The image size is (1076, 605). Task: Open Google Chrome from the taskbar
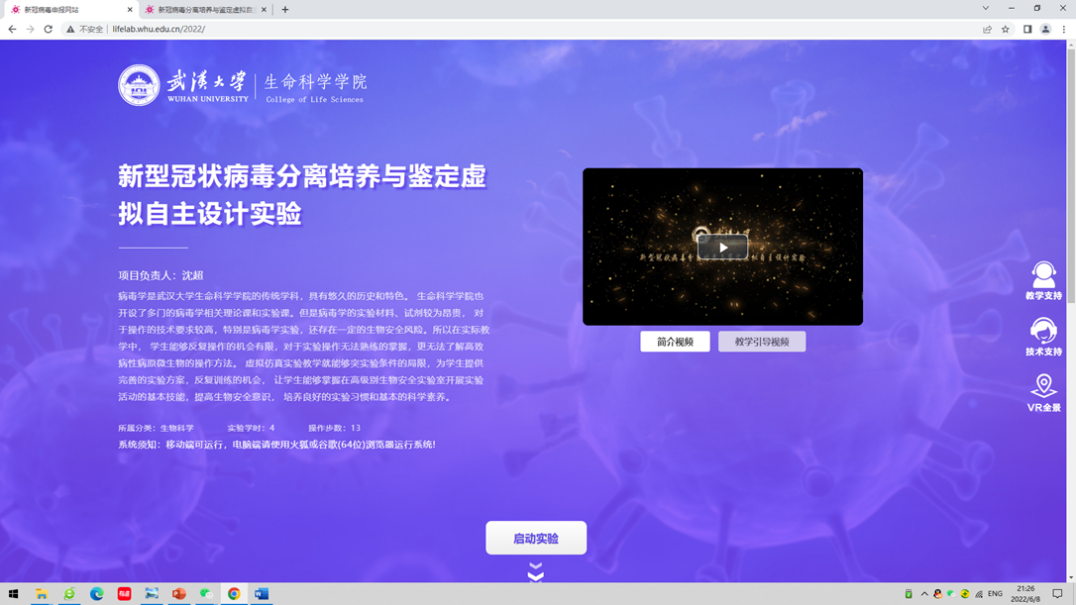point(234,593)
